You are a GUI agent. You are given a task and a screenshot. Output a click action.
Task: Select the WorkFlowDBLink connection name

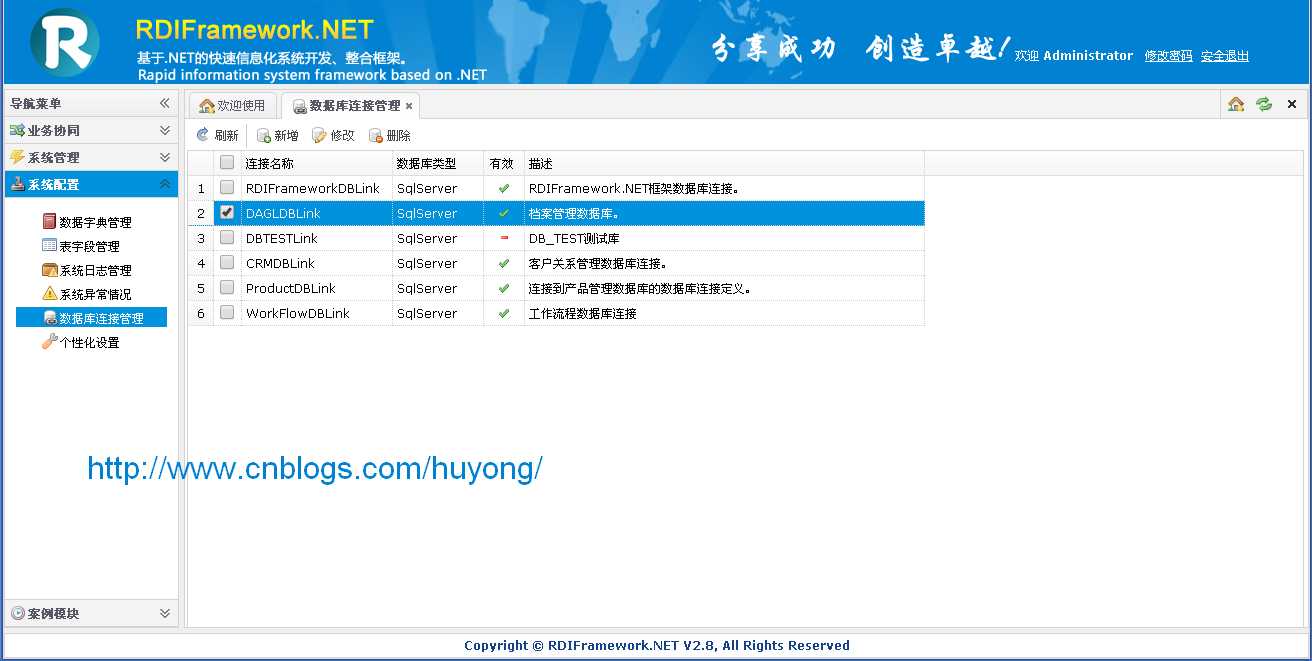[x=298, y=313]
